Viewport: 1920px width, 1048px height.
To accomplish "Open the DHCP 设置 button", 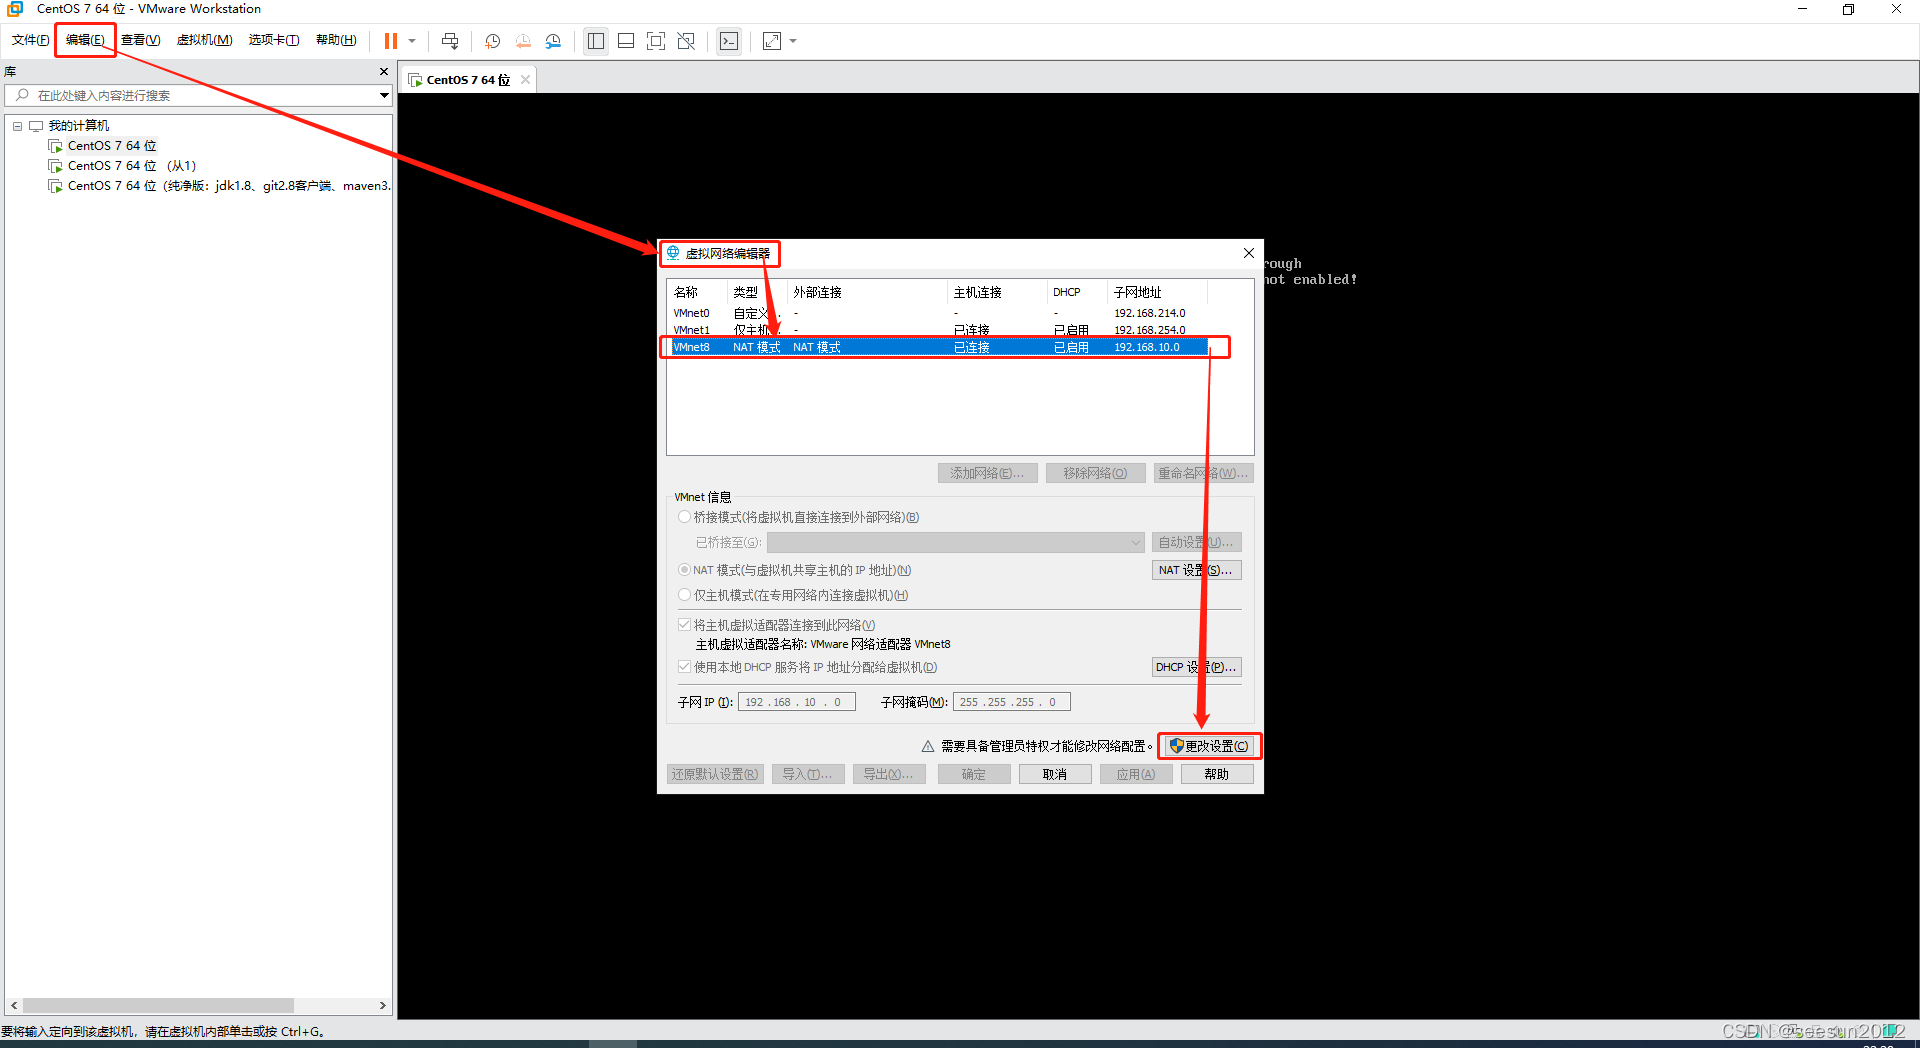I will [x=1196, y=667].
